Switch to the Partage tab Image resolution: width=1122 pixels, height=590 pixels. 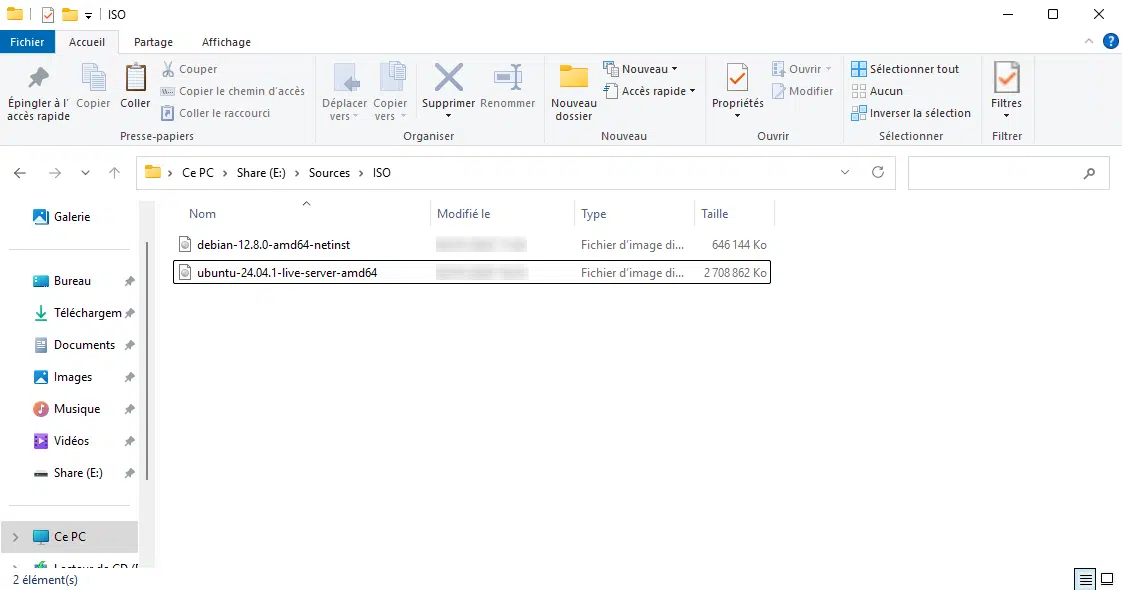click(x=153, y=42)
